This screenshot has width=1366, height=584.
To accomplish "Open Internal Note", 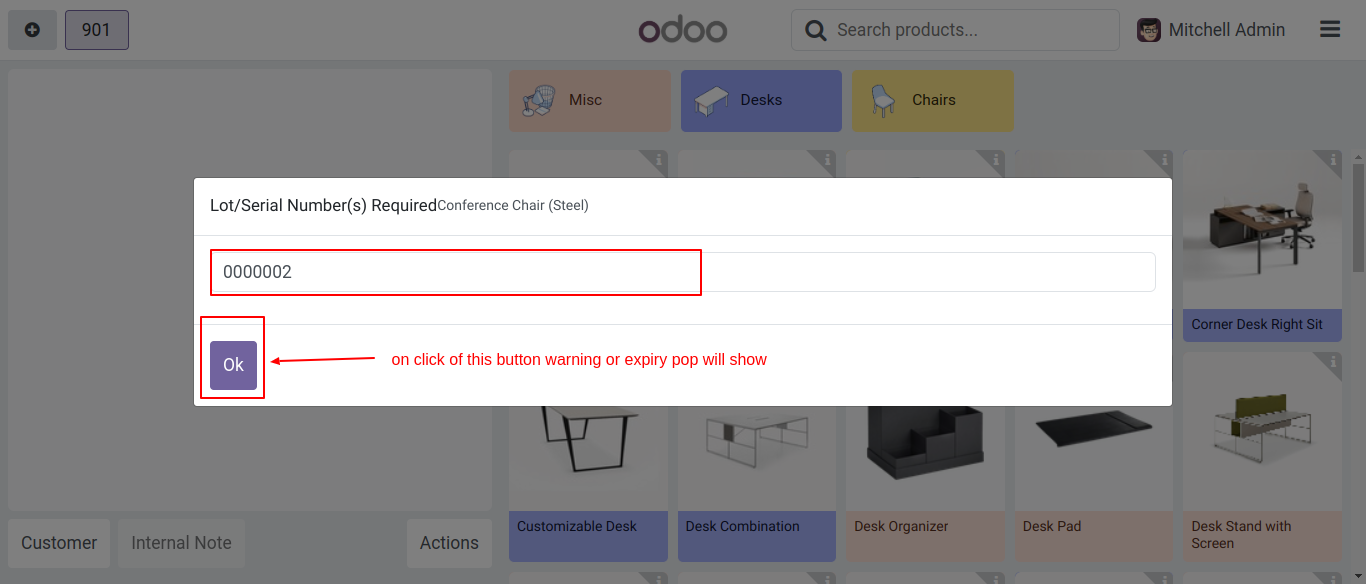I will 181,543.
